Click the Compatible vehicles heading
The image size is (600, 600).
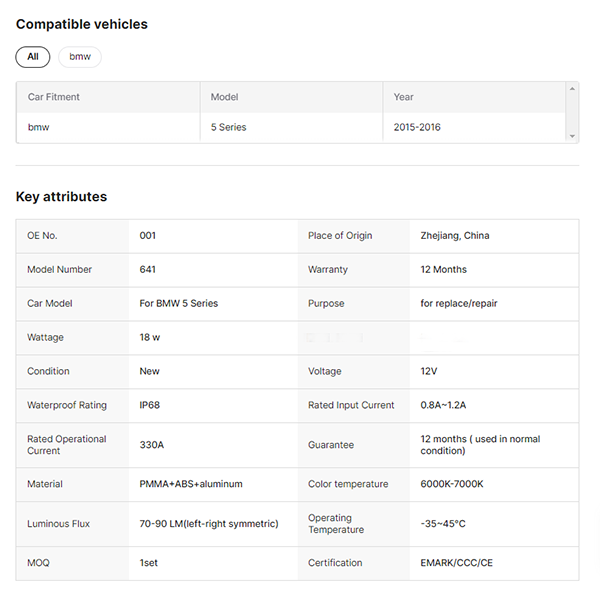click(81, 24)
